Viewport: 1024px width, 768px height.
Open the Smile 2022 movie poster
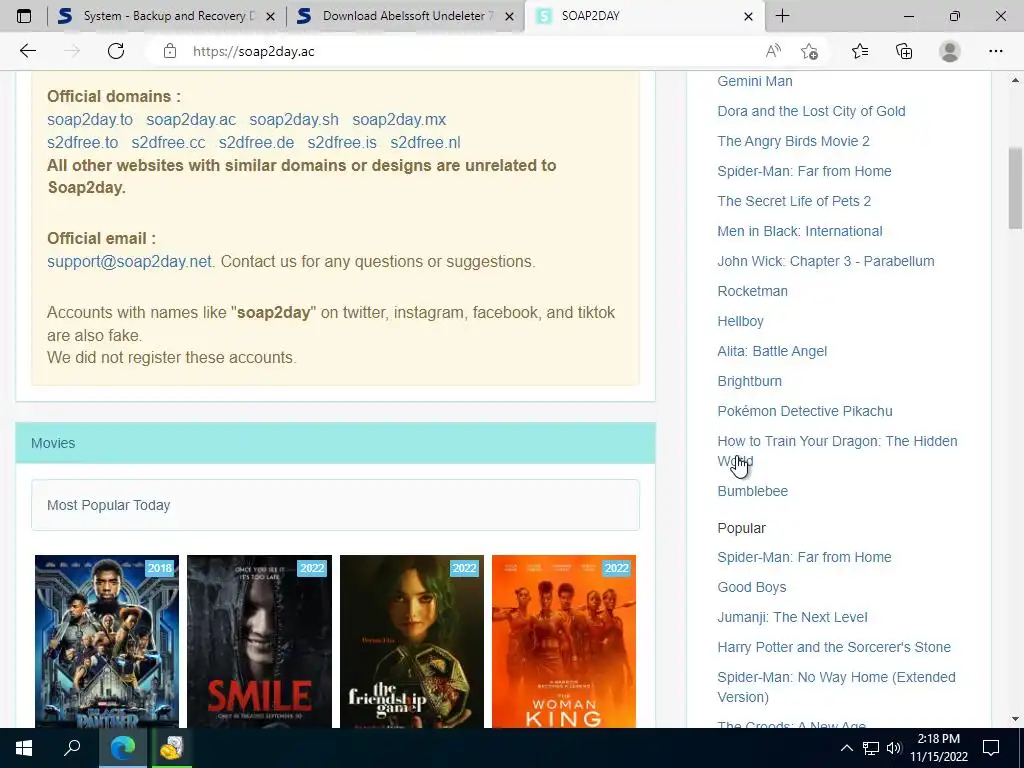tap(259, 641)
